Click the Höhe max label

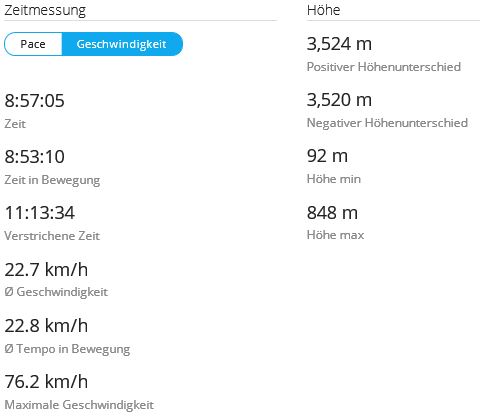(335, 235)
